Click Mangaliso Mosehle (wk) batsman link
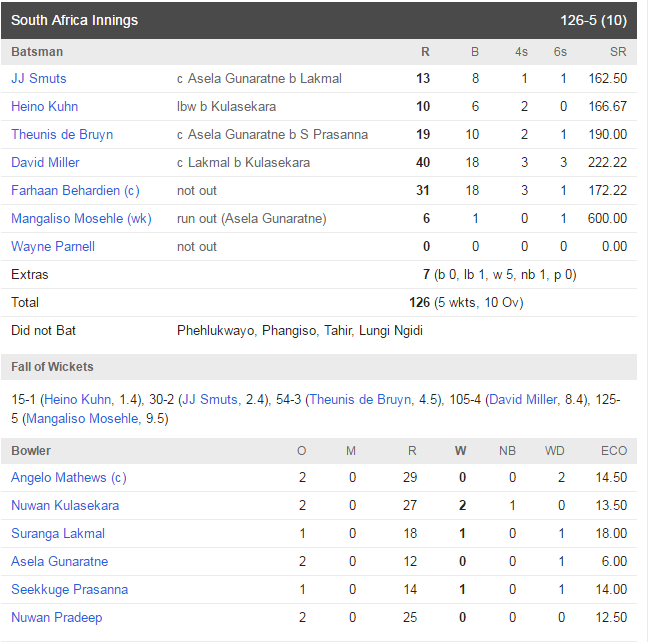Screen dimensions: 648x642 (81, 218)
